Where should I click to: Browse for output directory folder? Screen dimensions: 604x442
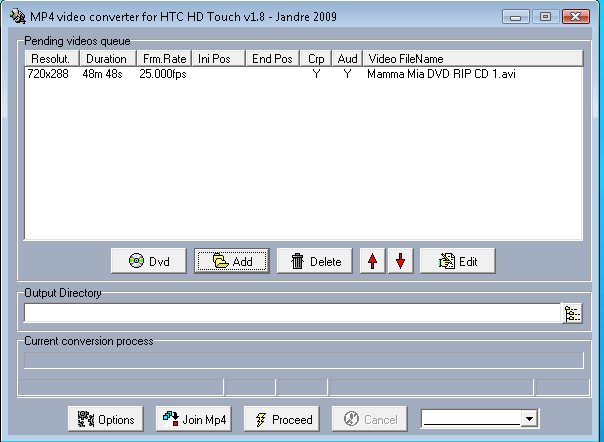point(572,314)
